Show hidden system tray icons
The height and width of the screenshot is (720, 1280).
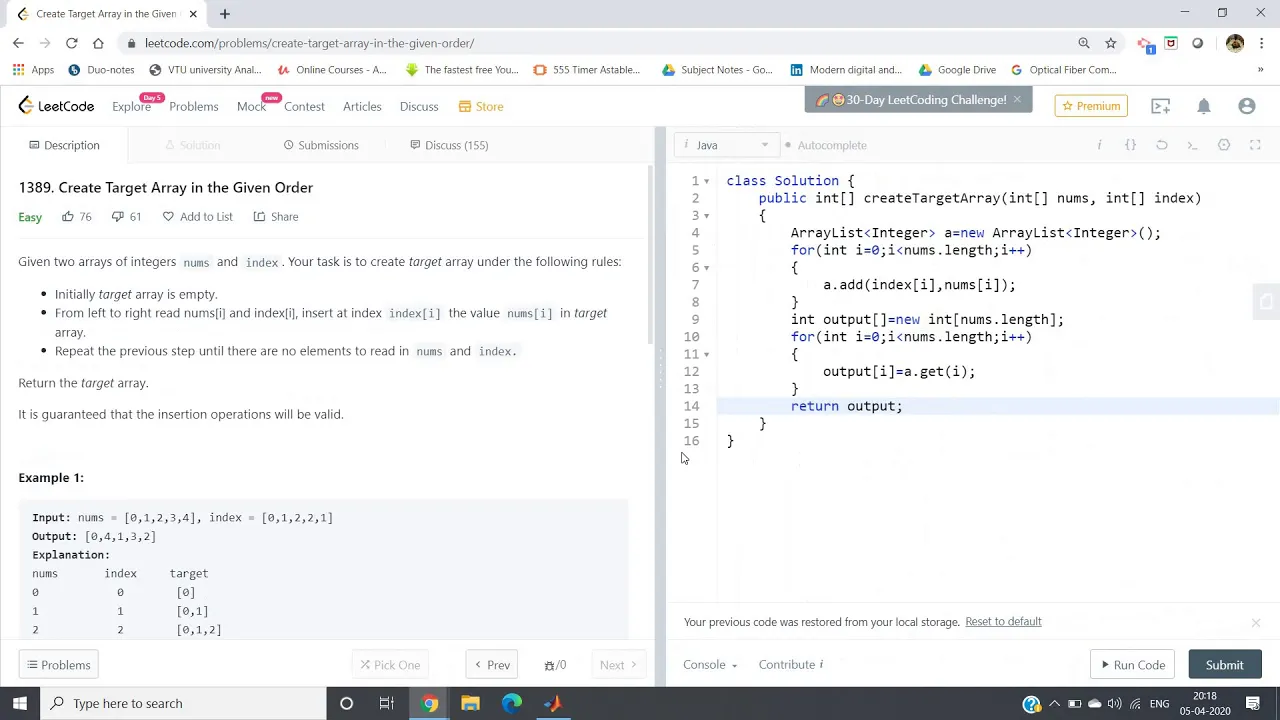[x=1054, y=703]
